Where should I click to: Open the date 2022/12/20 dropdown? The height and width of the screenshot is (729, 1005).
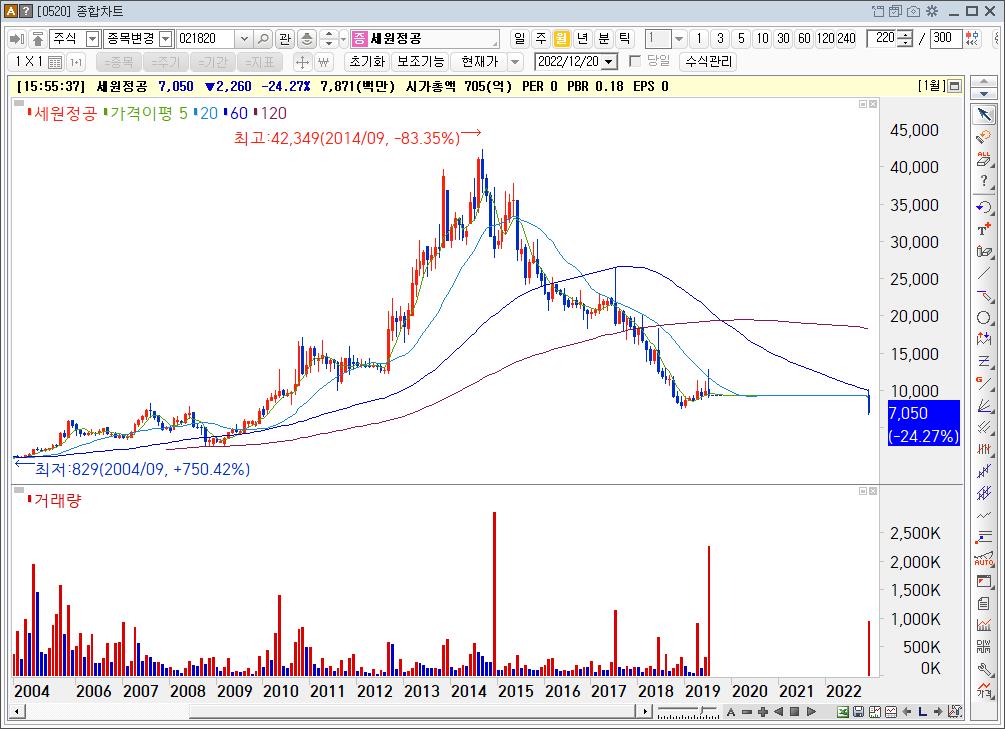coord(610,62)
